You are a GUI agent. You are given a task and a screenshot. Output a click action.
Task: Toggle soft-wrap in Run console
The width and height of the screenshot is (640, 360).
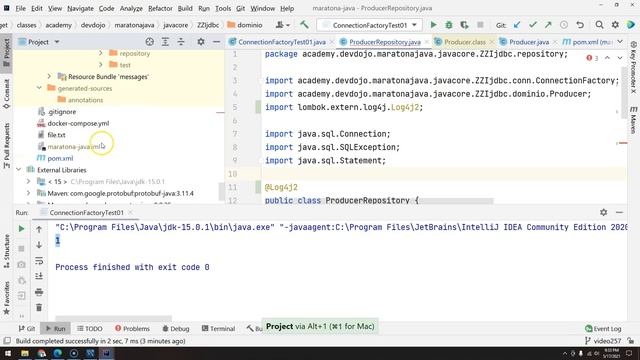click(x=39, y=260)
